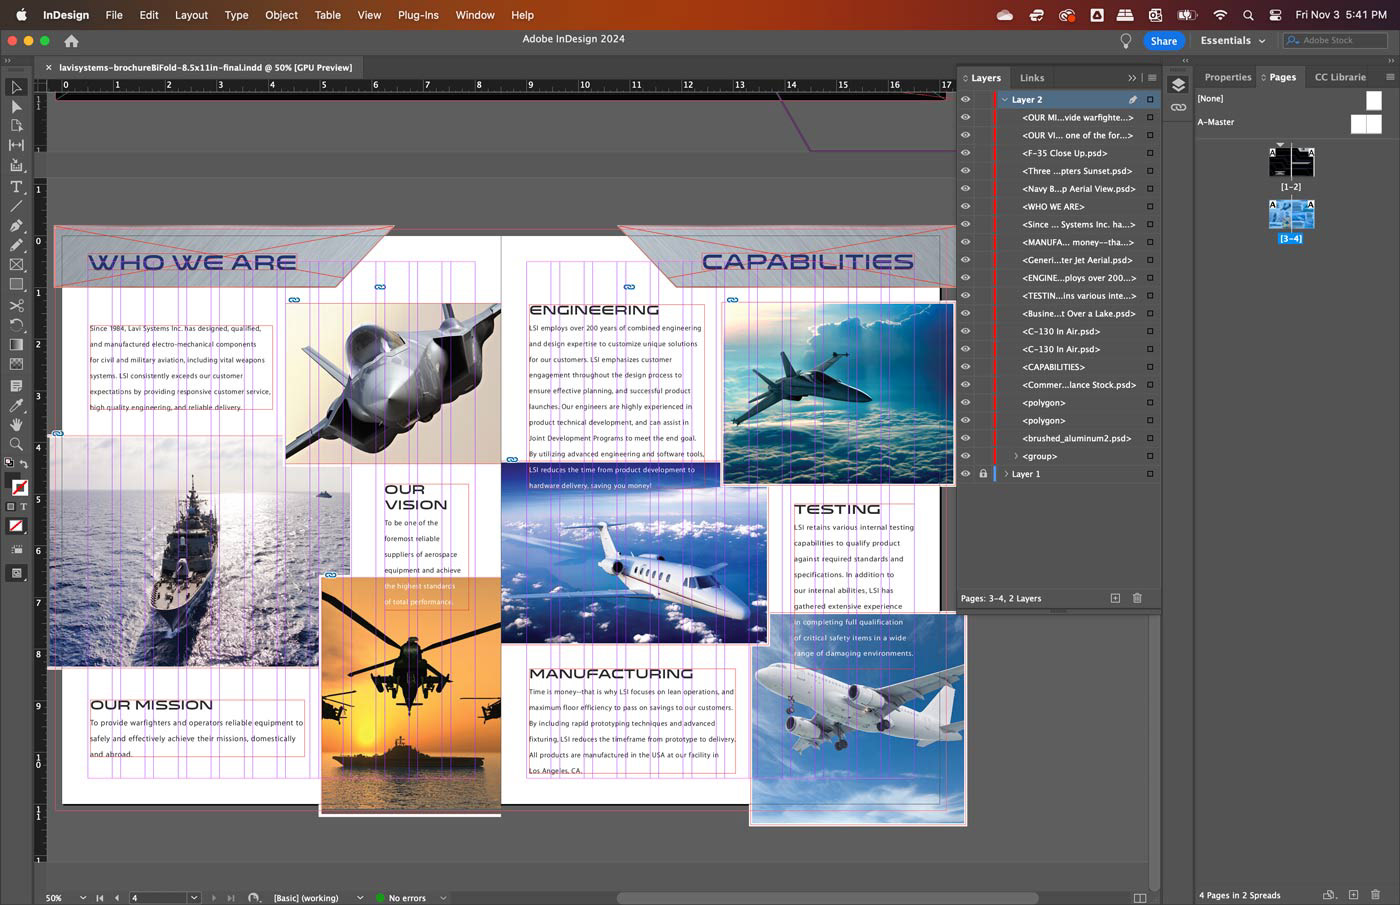1400x905 pixels.
Task: Create new page in Pages panel
Action: coord(1353,894)
